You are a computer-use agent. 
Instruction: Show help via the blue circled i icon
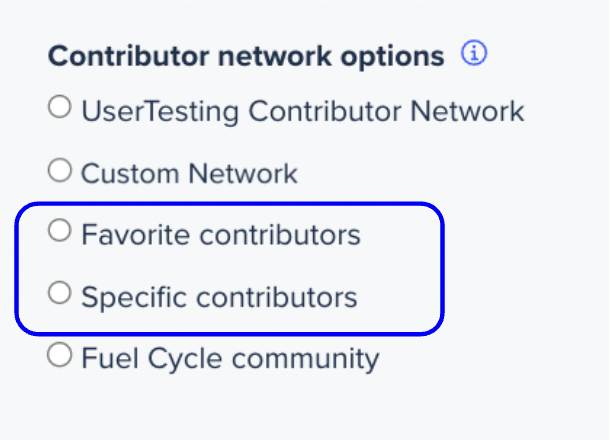click(473, 53)
